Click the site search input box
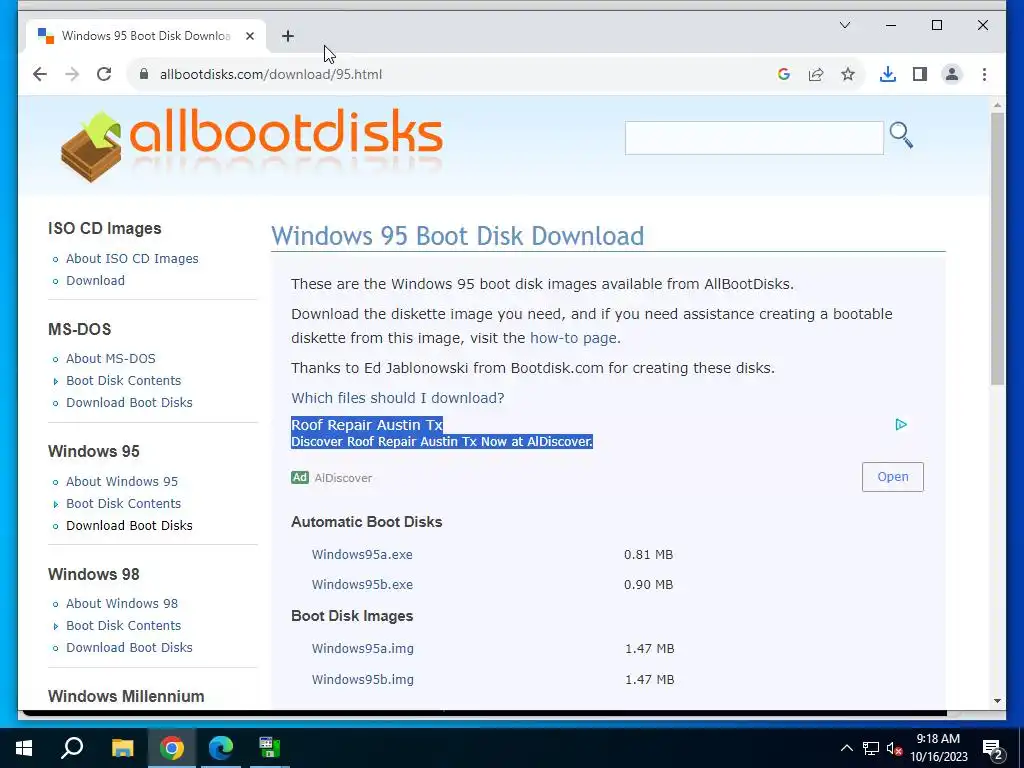1024x768 pixels. coord(754,138)
